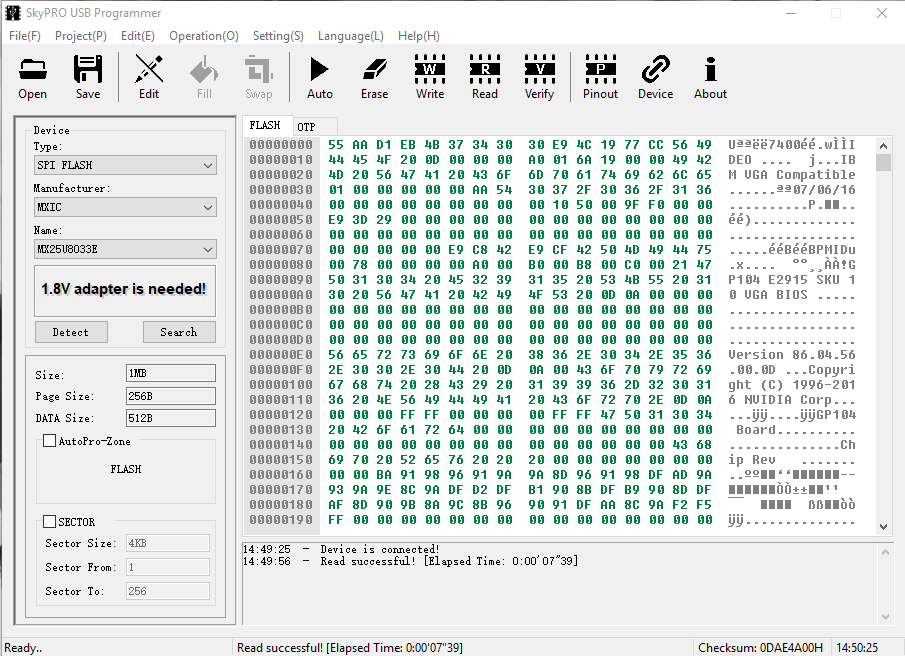
Task: Click the '1.8V adapter is needed!' notice
Action: click(124, 289)
